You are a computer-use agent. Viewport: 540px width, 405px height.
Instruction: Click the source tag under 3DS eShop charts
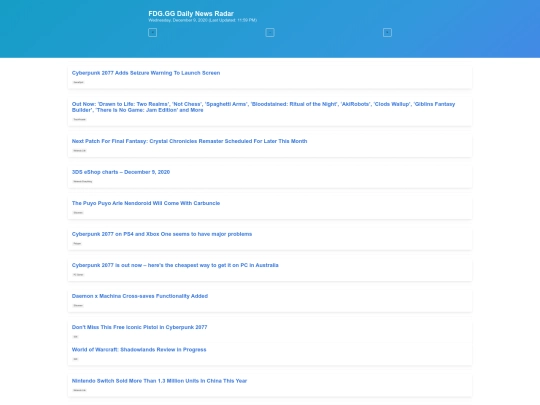(x=83, y=181)
